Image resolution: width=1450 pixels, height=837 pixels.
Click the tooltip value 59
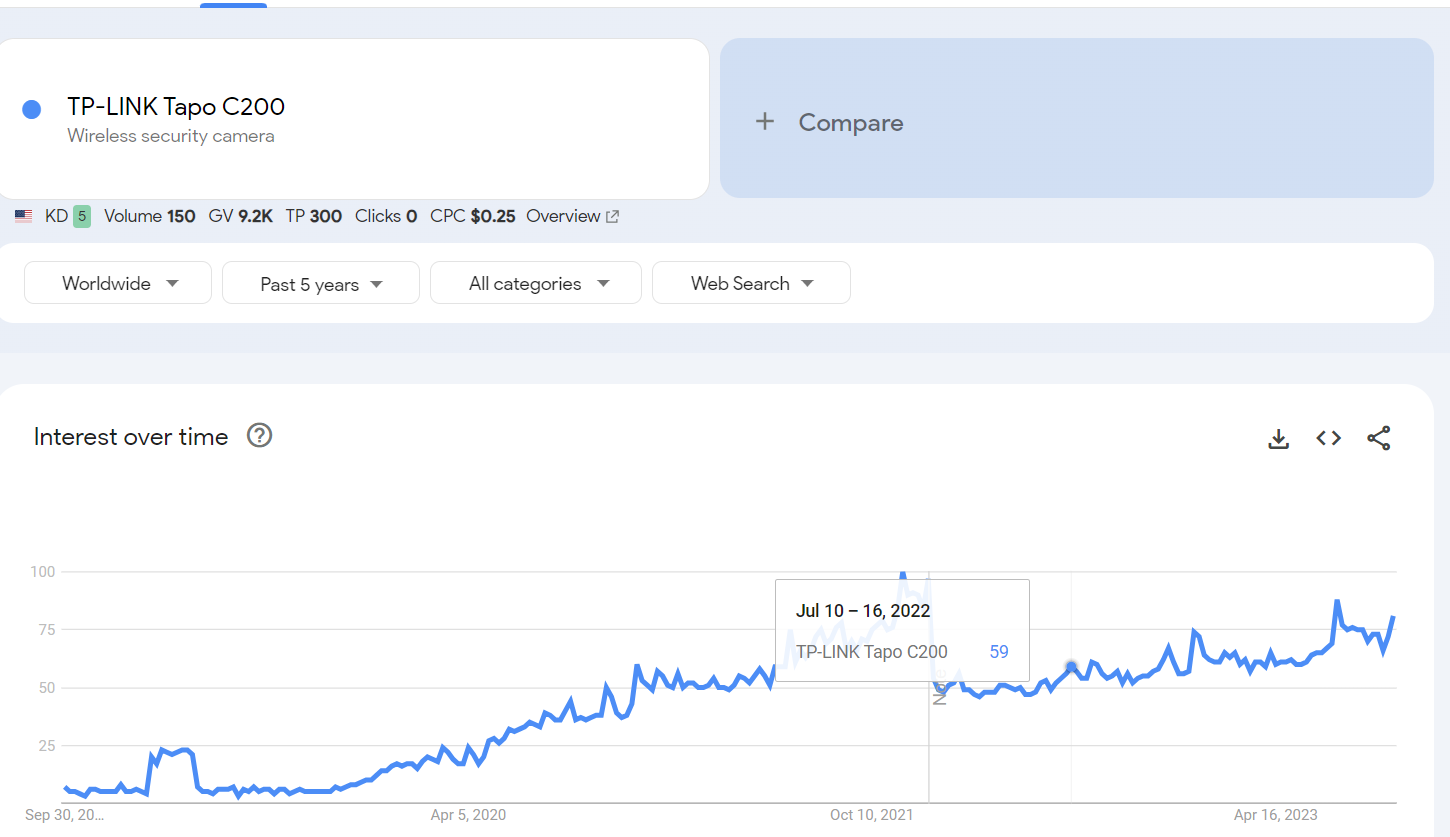pos(999,652)
